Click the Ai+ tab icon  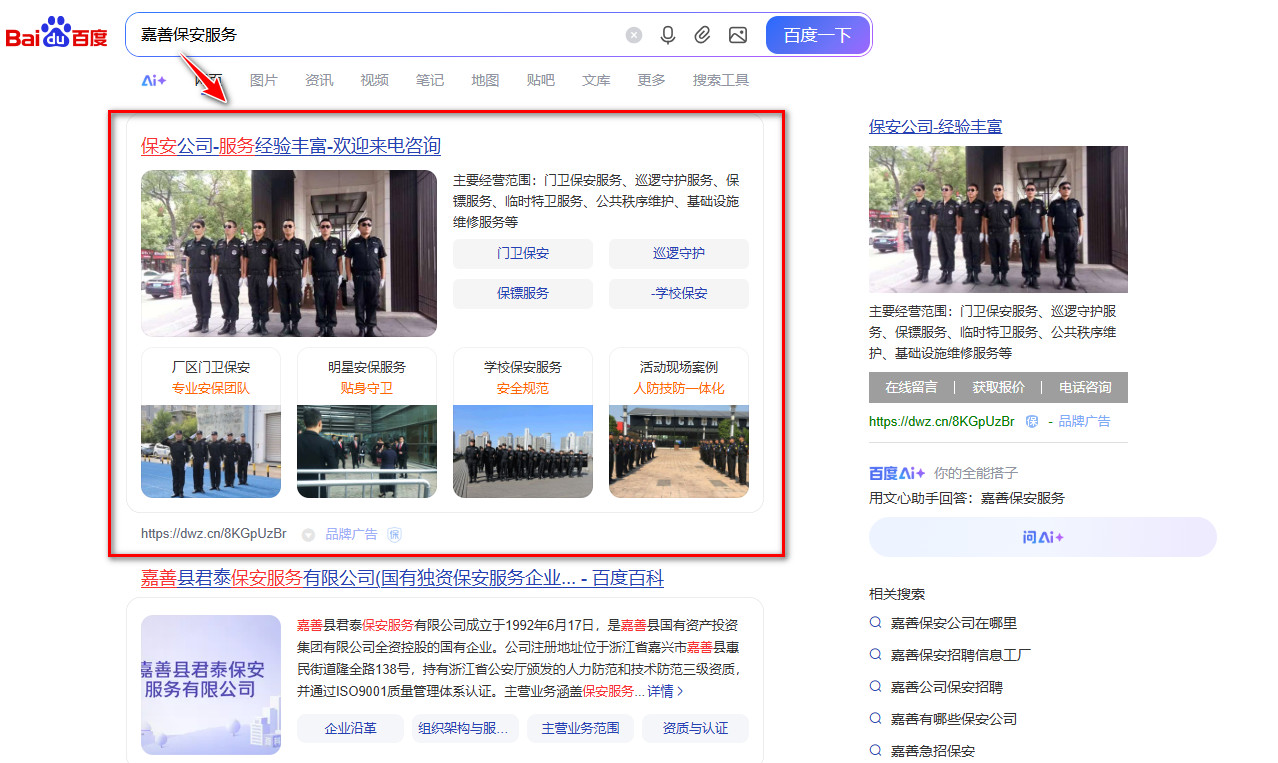pyautogui.click(x=153, y=80)
